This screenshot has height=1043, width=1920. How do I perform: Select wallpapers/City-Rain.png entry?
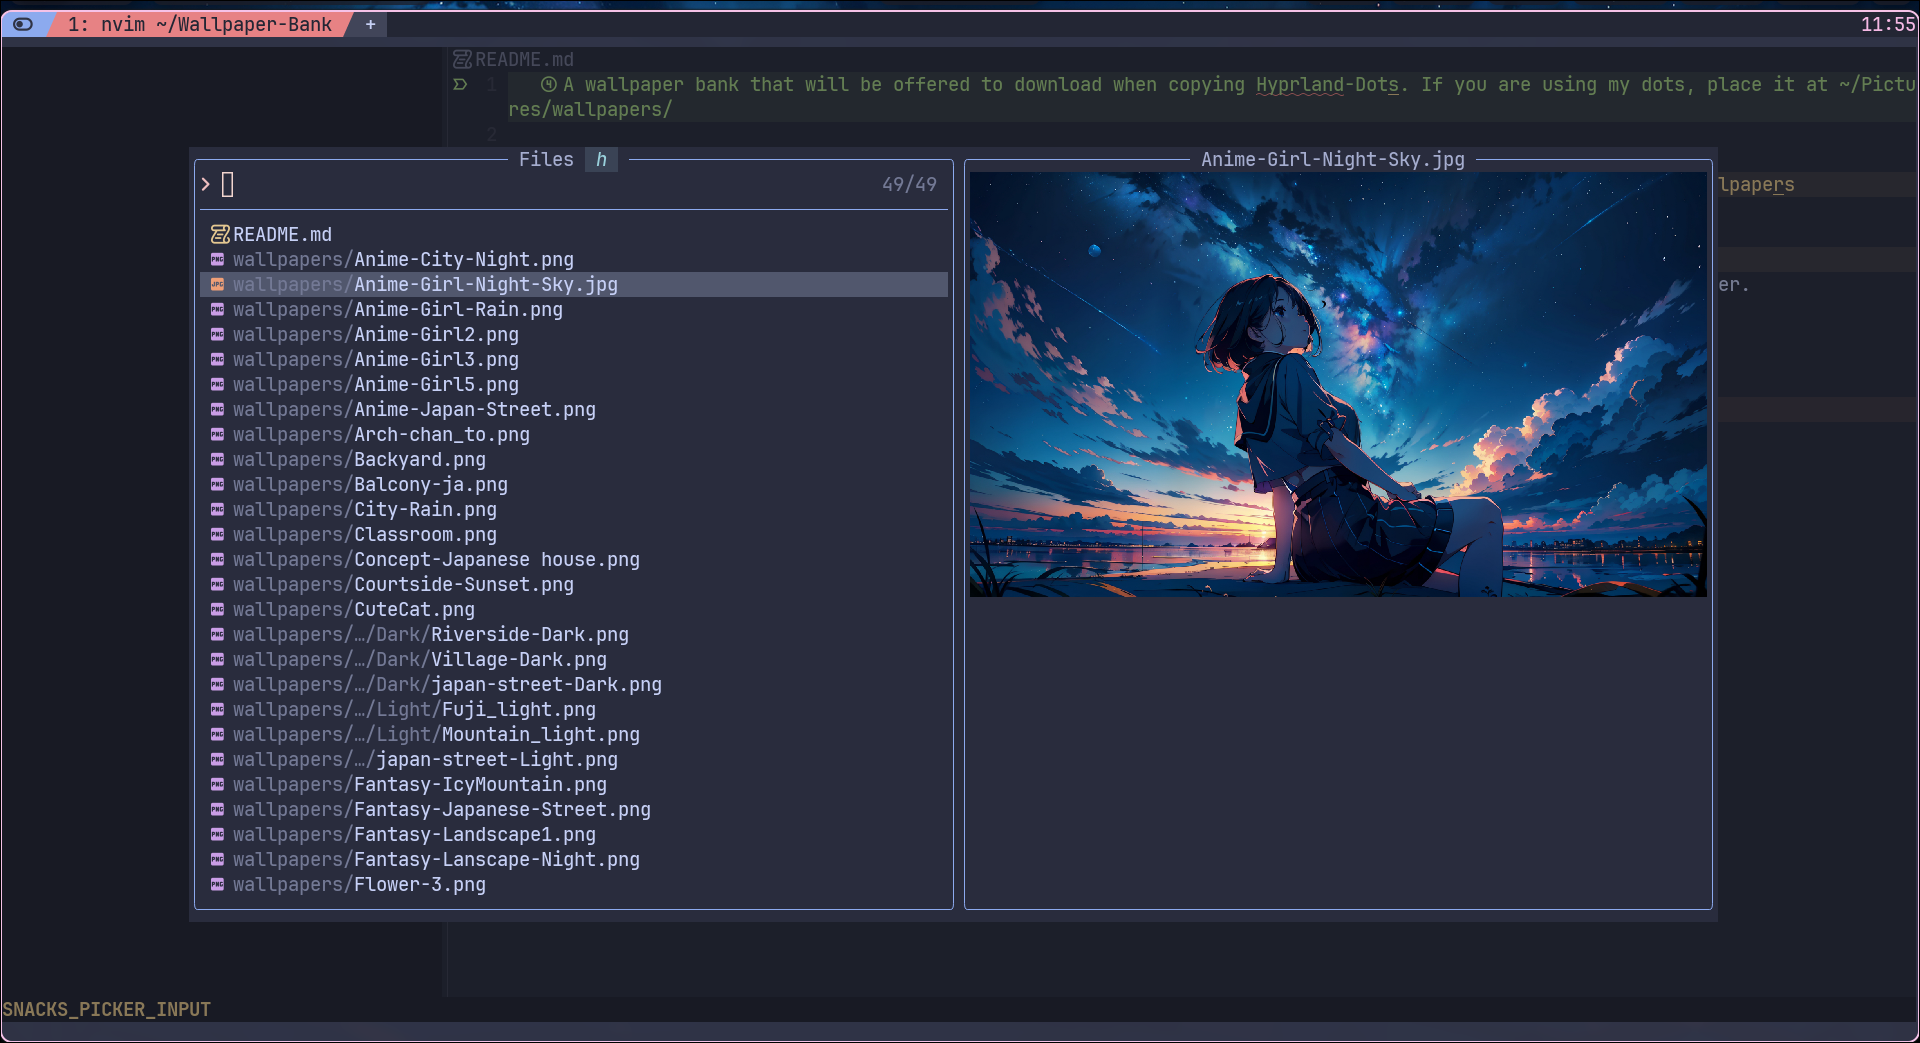574,509
